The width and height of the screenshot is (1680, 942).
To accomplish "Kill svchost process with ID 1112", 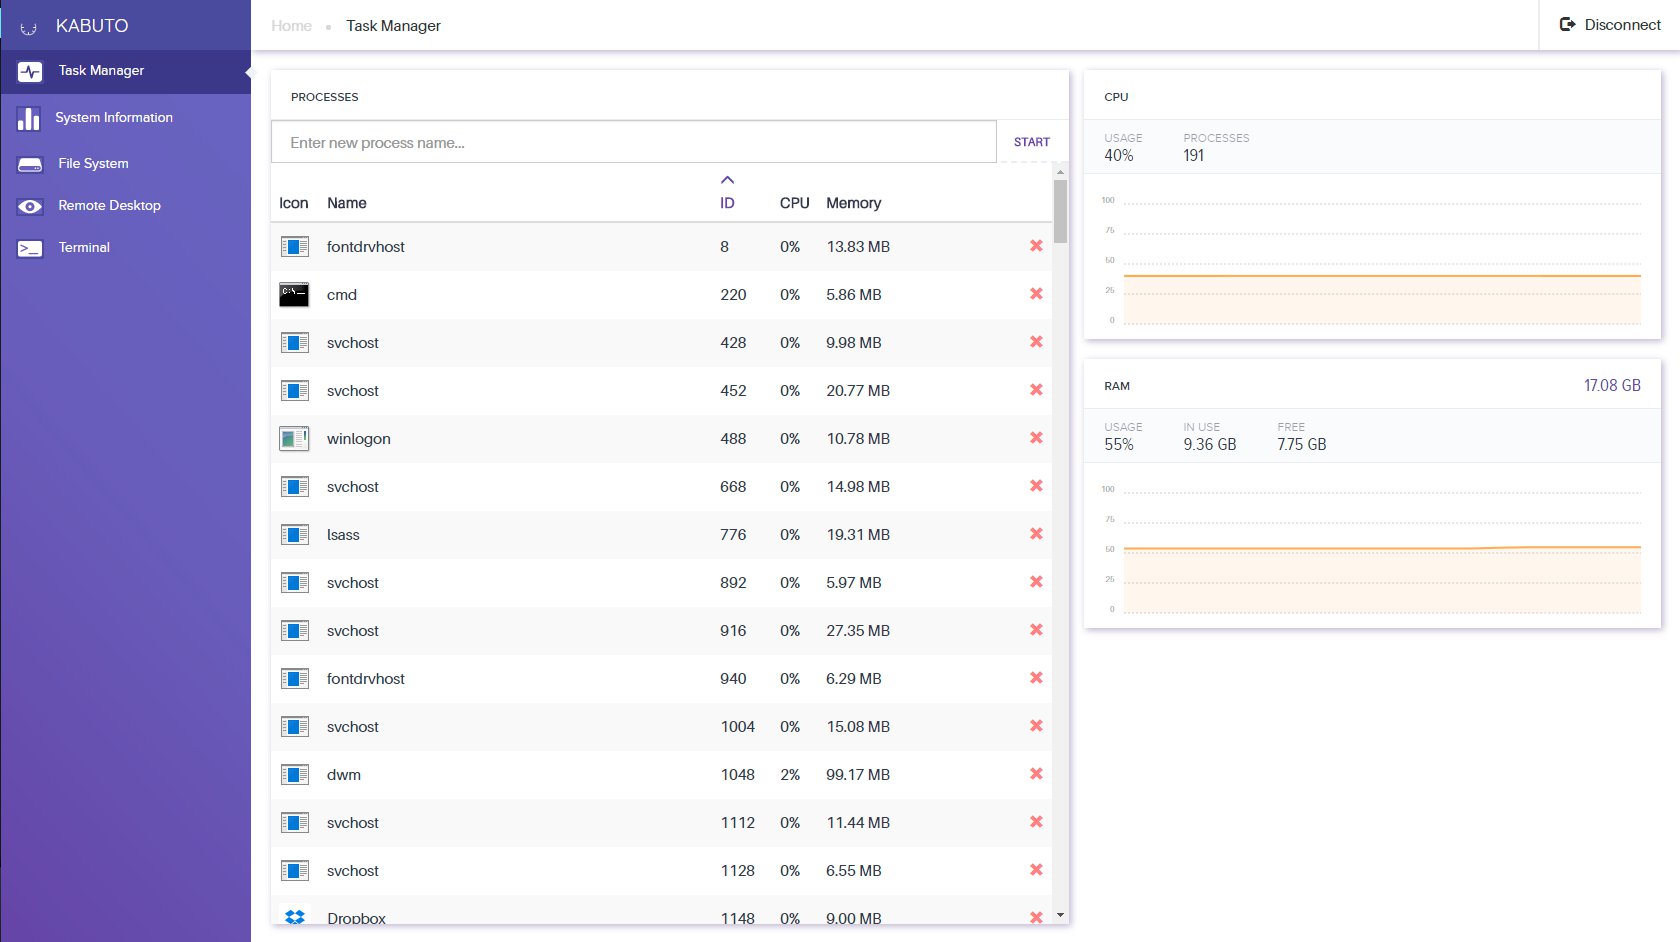I will tap(1036, 822).
